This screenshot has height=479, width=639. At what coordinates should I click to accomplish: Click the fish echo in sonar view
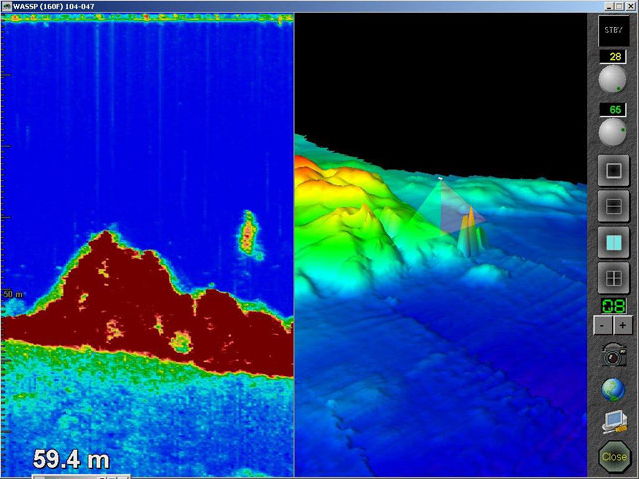[246, 234]
